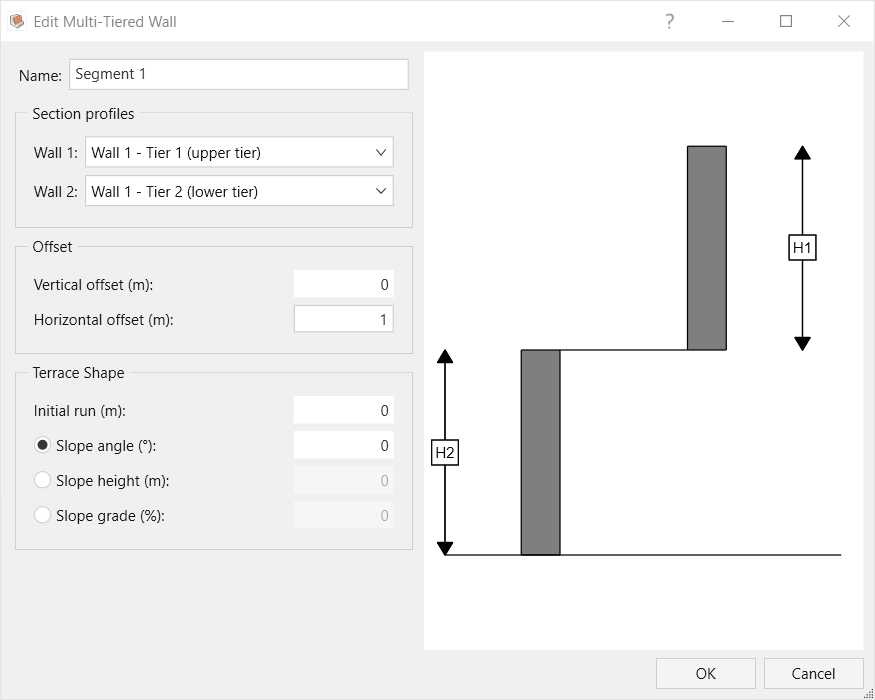Click the Horizontal offset input field

click(344, 319)
